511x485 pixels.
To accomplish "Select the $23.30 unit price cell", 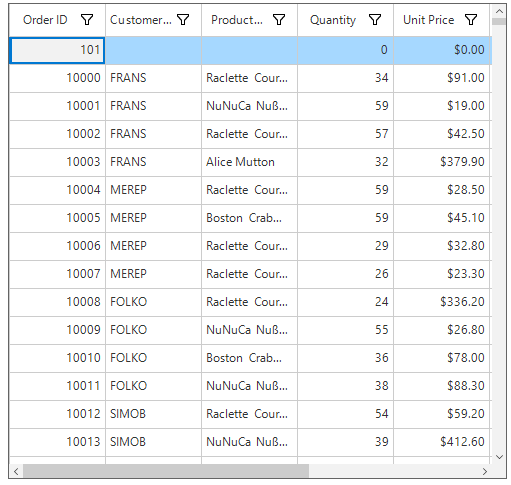I will pyautogui.click(x=441, y=274).
